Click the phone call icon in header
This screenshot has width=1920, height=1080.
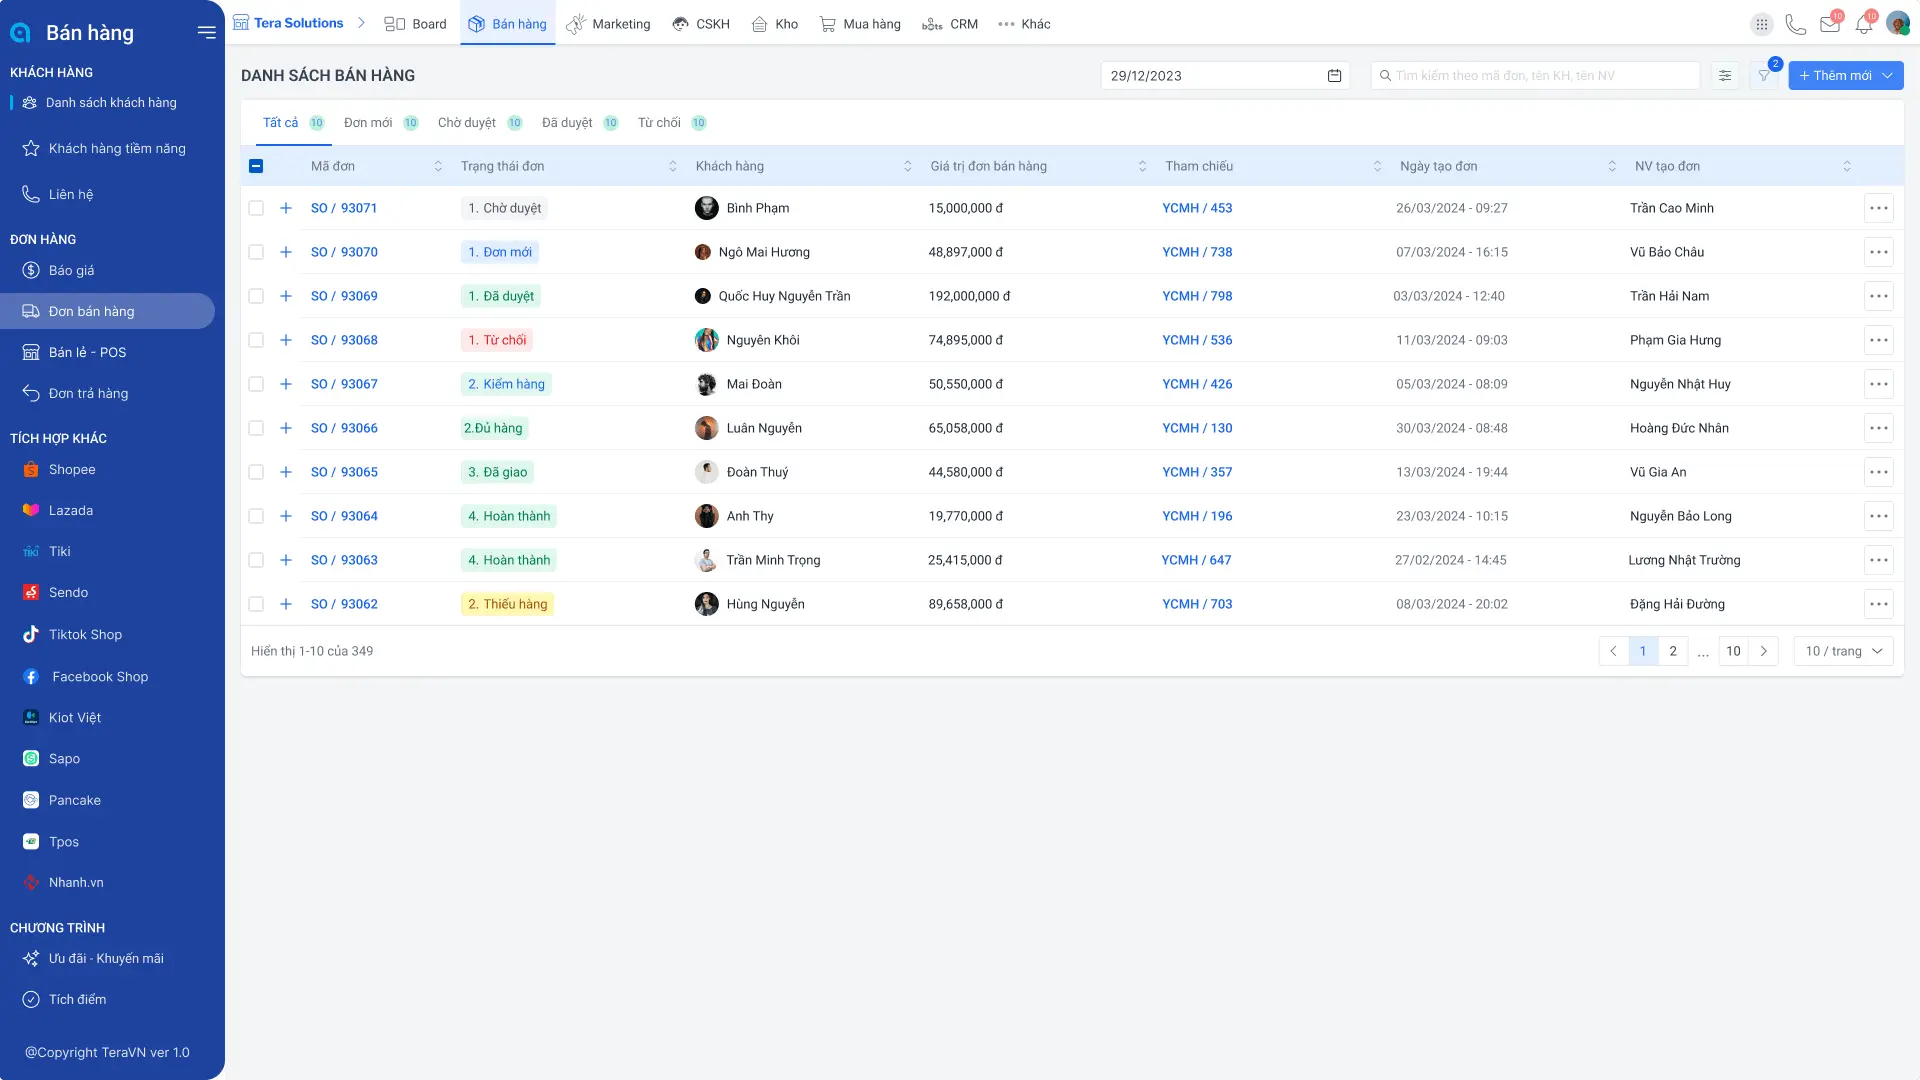click(1796, 24)
